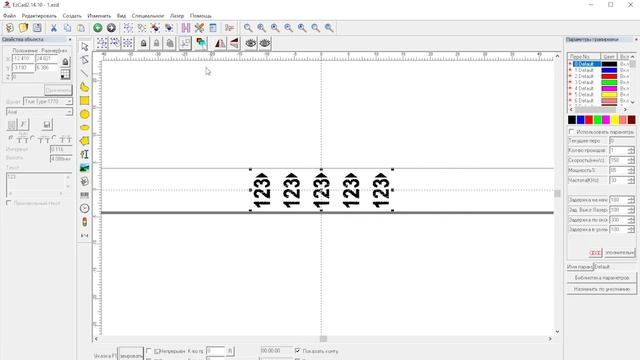
Task: Open the Помощь menu
Action: tap(200, 16)
